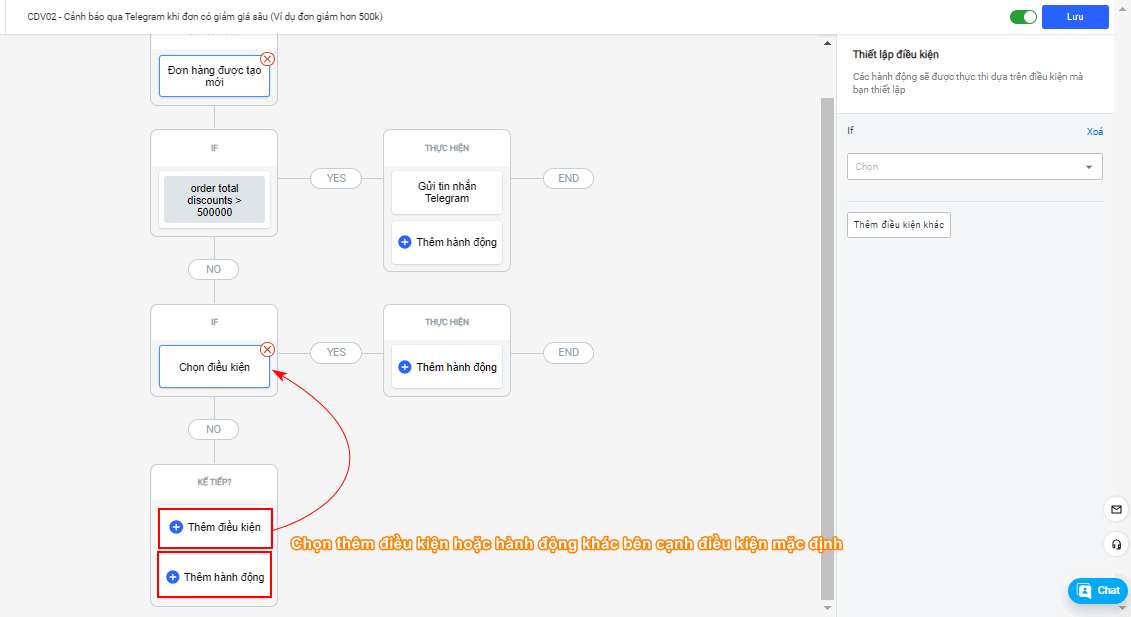This screenshot has height=617, width=1131.
Task: Click the canvas vertical scrollbar
Action: (826, 340)
